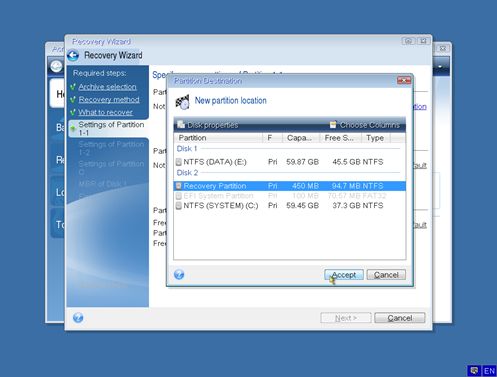Sort by Partition column header
Screen dimensions: 497x377
tap(218, 138)
